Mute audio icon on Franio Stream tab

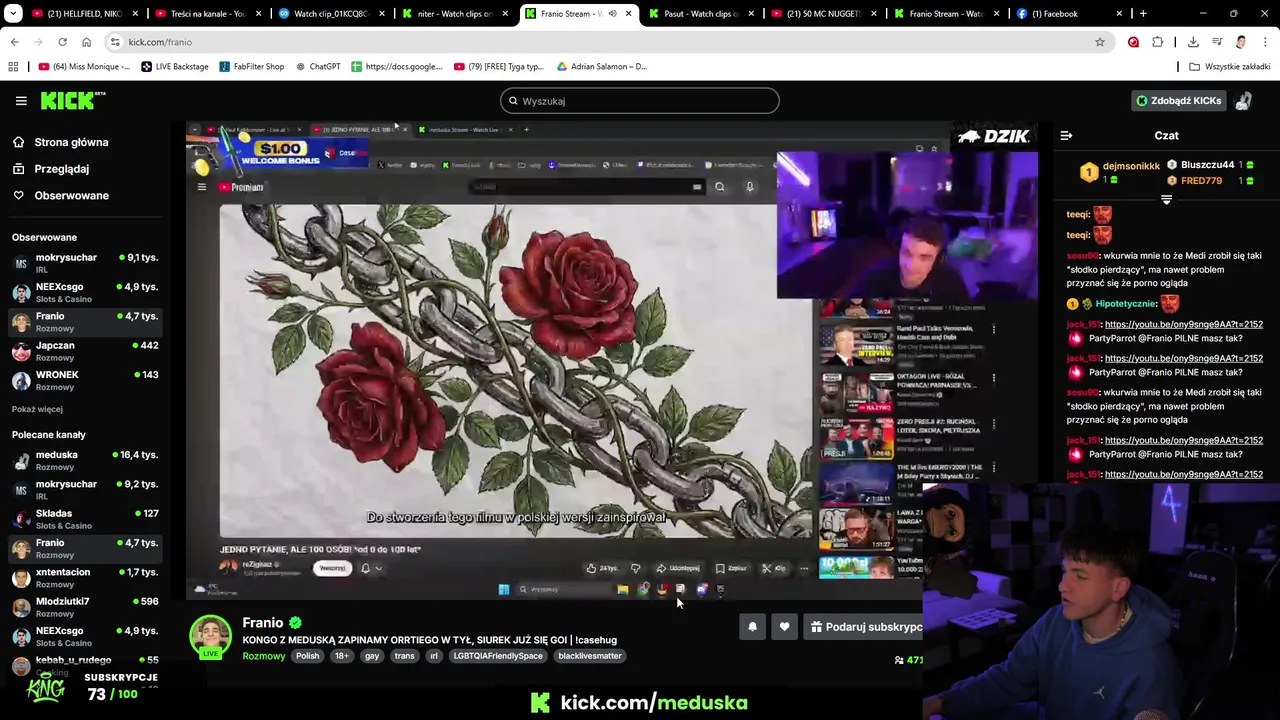point(612,14)
